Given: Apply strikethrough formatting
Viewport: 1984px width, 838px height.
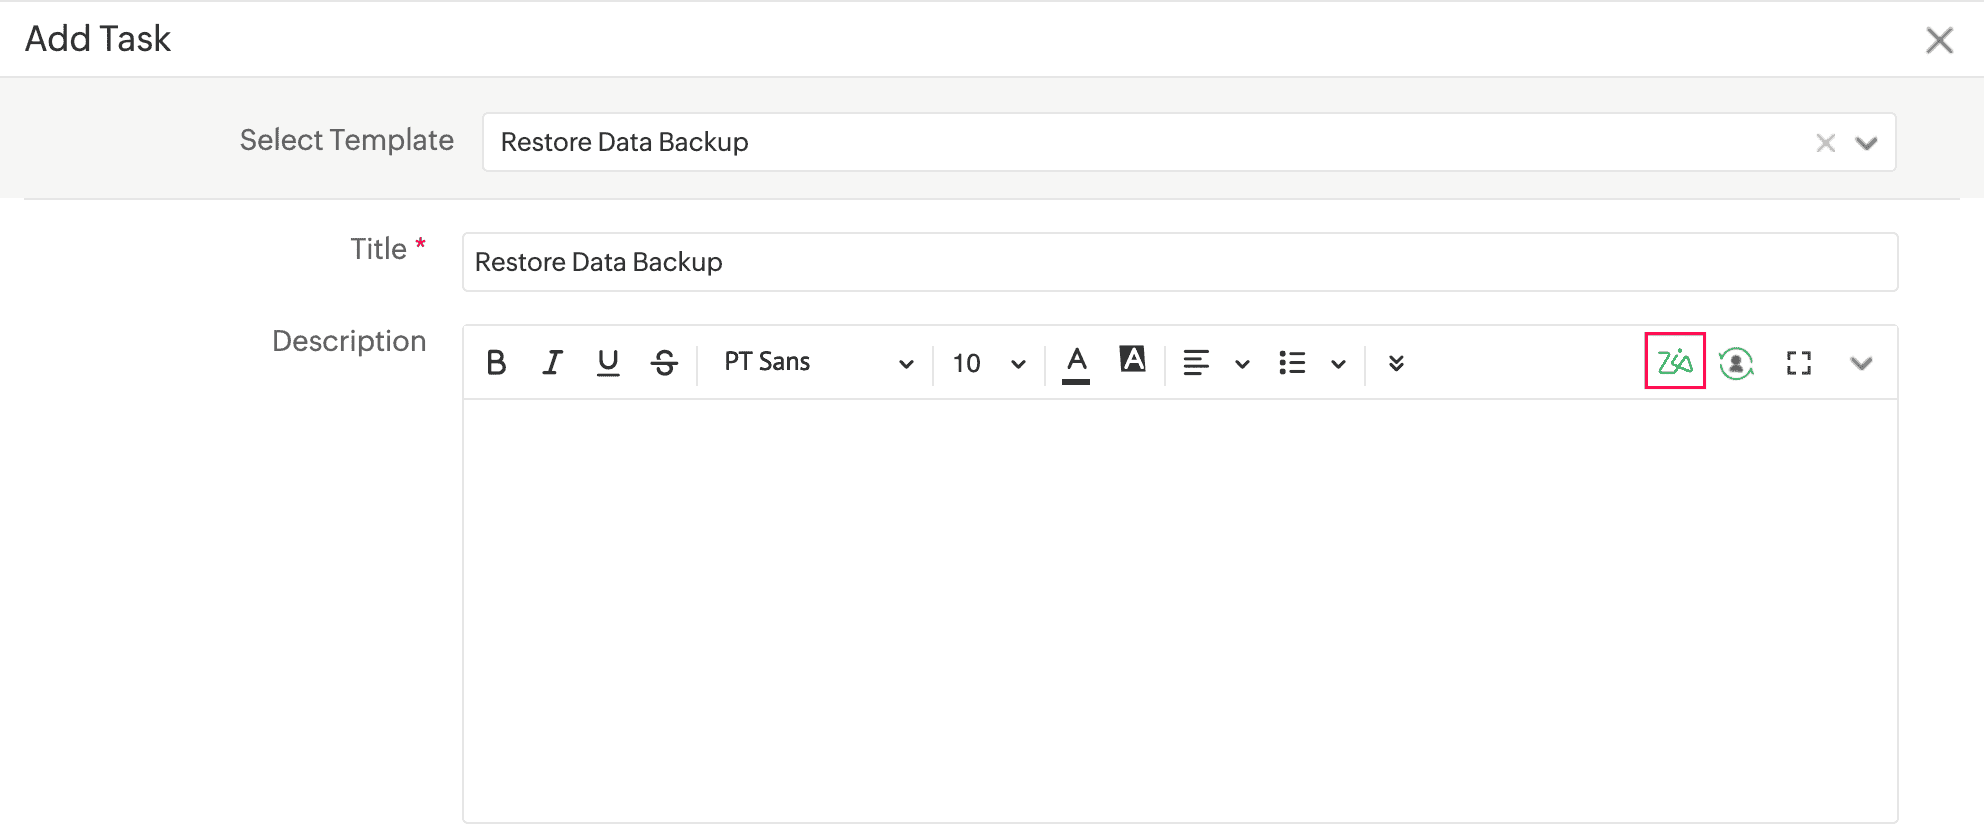Looking at the screenshot, I should (x=664, y=362).
